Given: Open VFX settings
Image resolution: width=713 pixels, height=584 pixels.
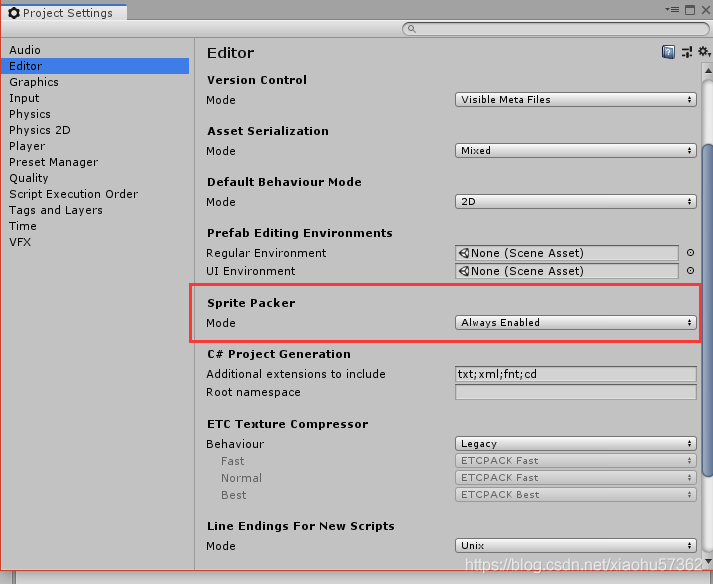Looking at the screenshot, I should pos(95,242).
